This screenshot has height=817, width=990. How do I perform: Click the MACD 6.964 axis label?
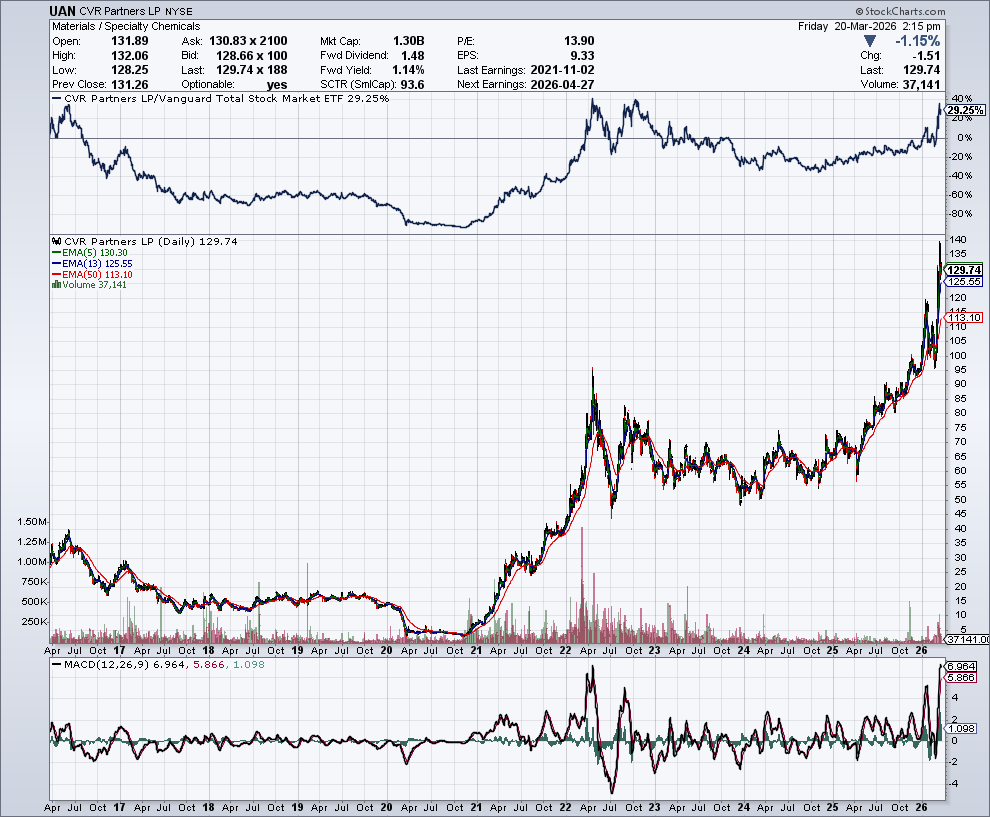tap(962, 666)
